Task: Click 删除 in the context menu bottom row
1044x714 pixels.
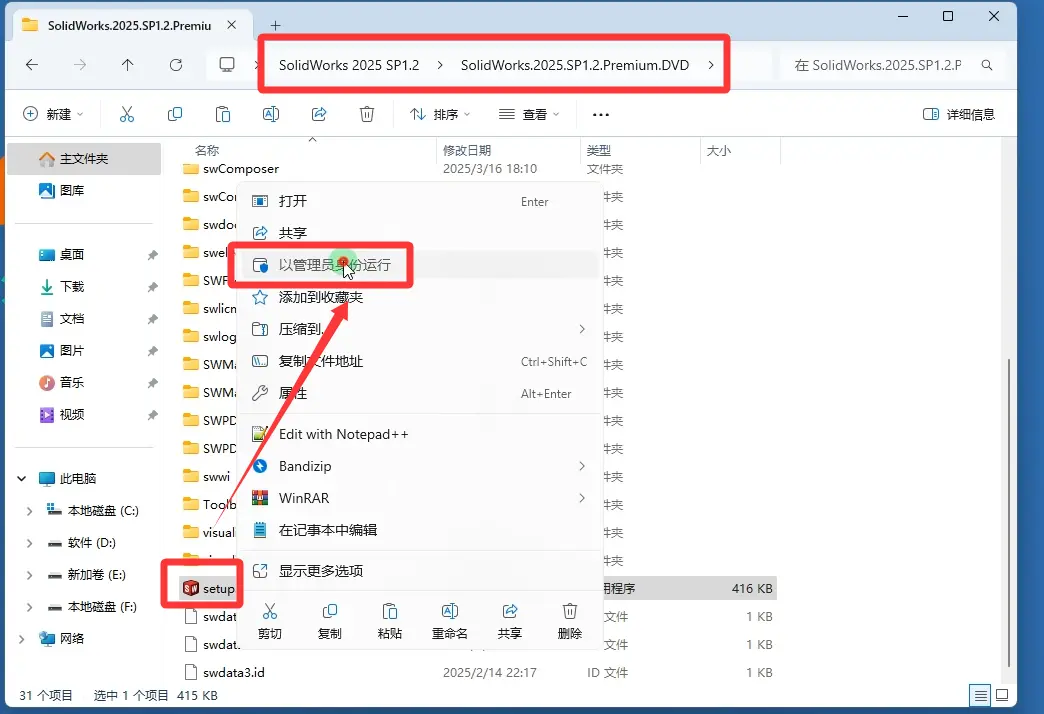Action: [x=569, y=621]
